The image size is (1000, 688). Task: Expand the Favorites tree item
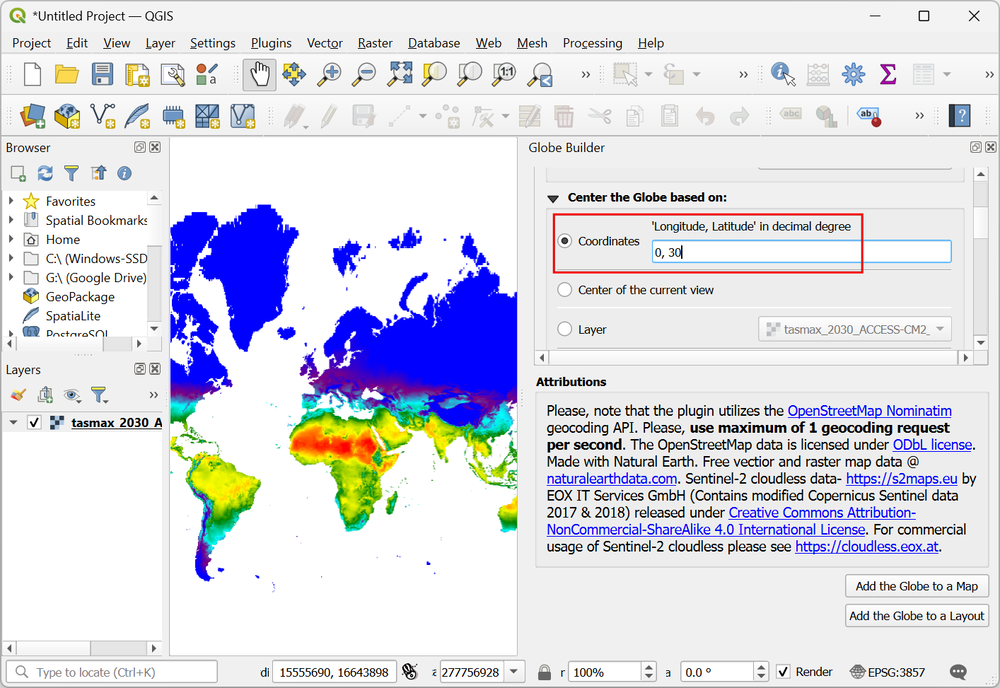click(11, 201)
